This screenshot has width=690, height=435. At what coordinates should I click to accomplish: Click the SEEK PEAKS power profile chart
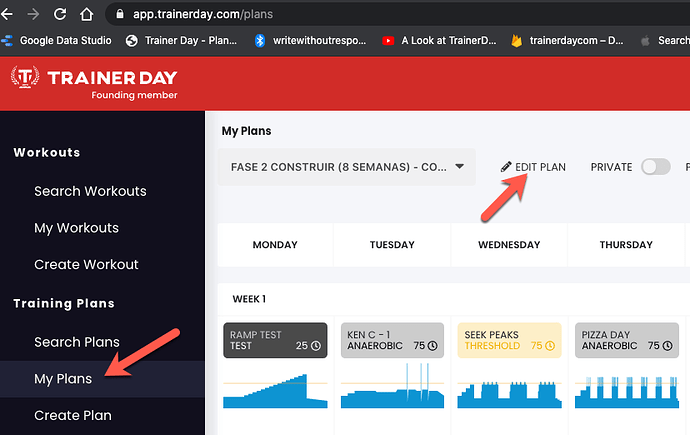point(510,395)
